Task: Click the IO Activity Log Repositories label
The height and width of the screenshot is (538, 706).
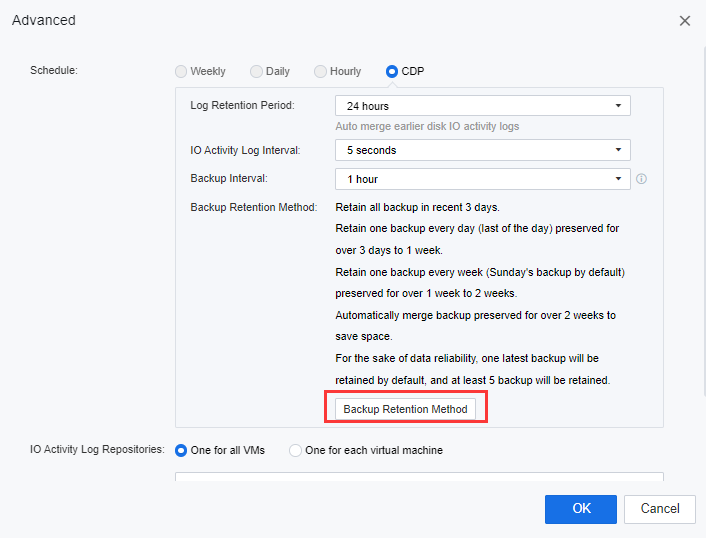Action: click(x=97, y=450)
